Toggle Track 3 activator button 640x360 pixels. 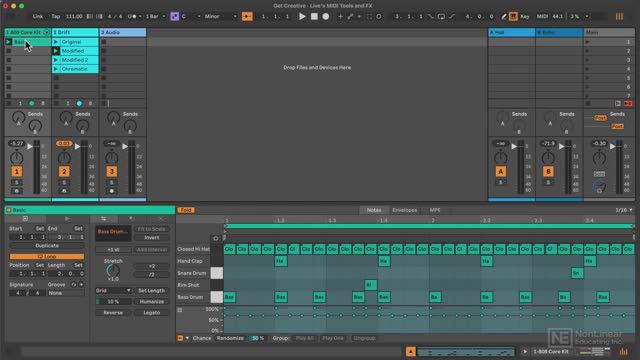click(111, 172)
